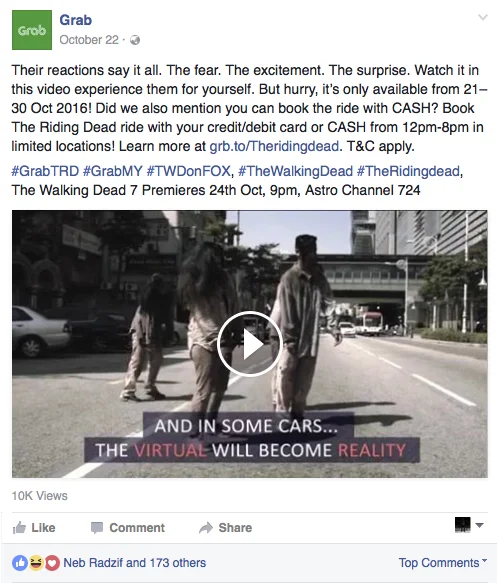
Task: Click the Like thumbs-up button
Action: pos(34,528)
